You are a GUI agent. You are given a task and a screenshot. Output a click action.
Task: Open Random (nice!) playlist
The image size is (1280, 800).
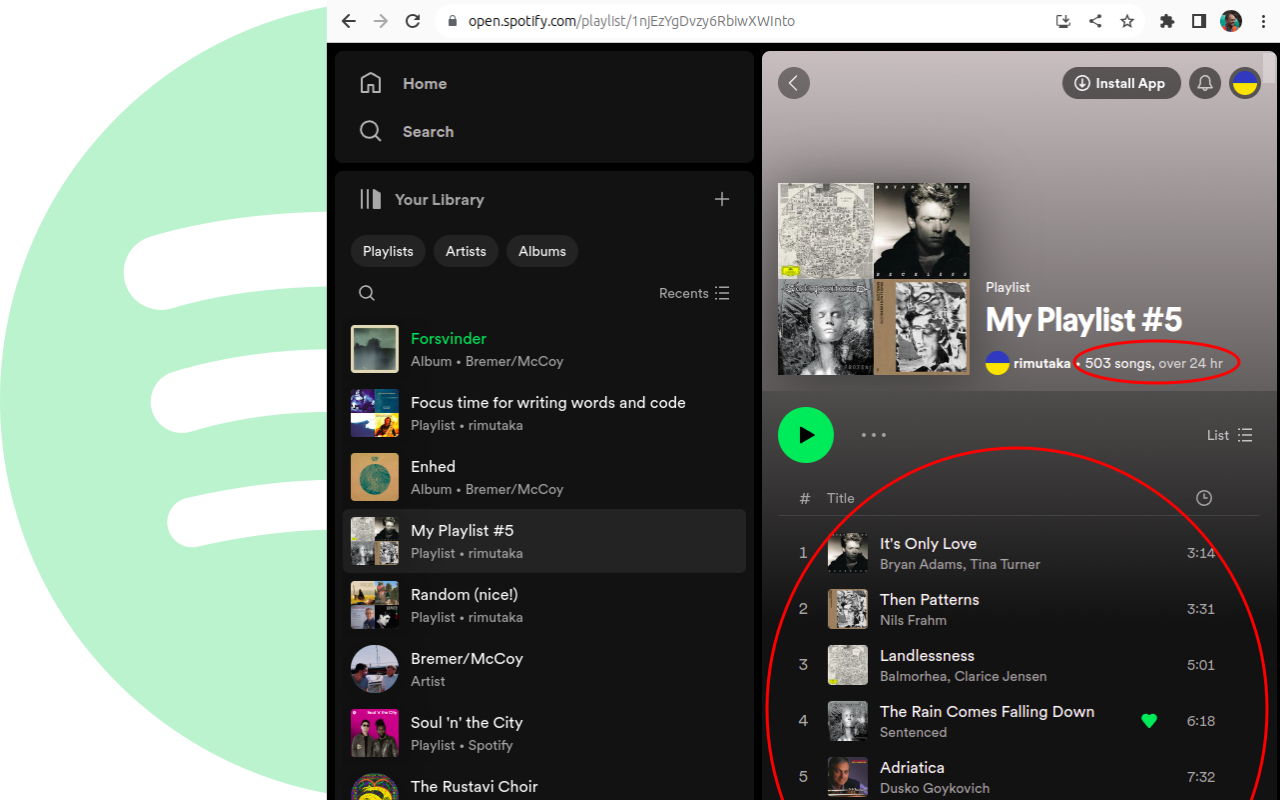point(544,605)
